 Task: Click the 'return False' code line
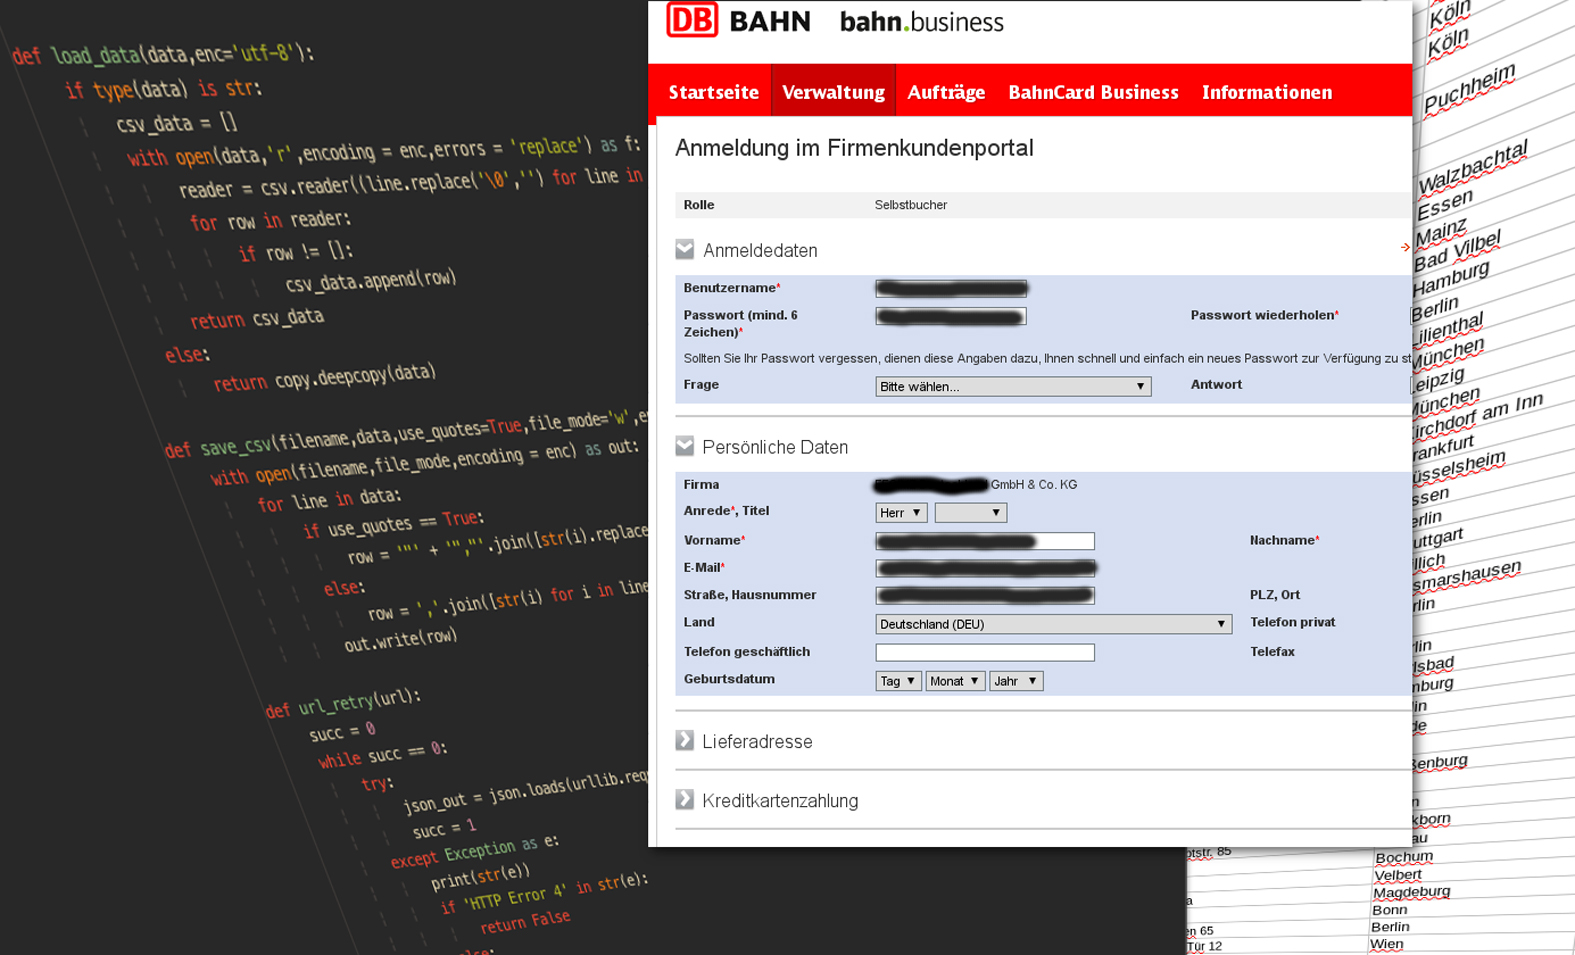click(525, 921)
